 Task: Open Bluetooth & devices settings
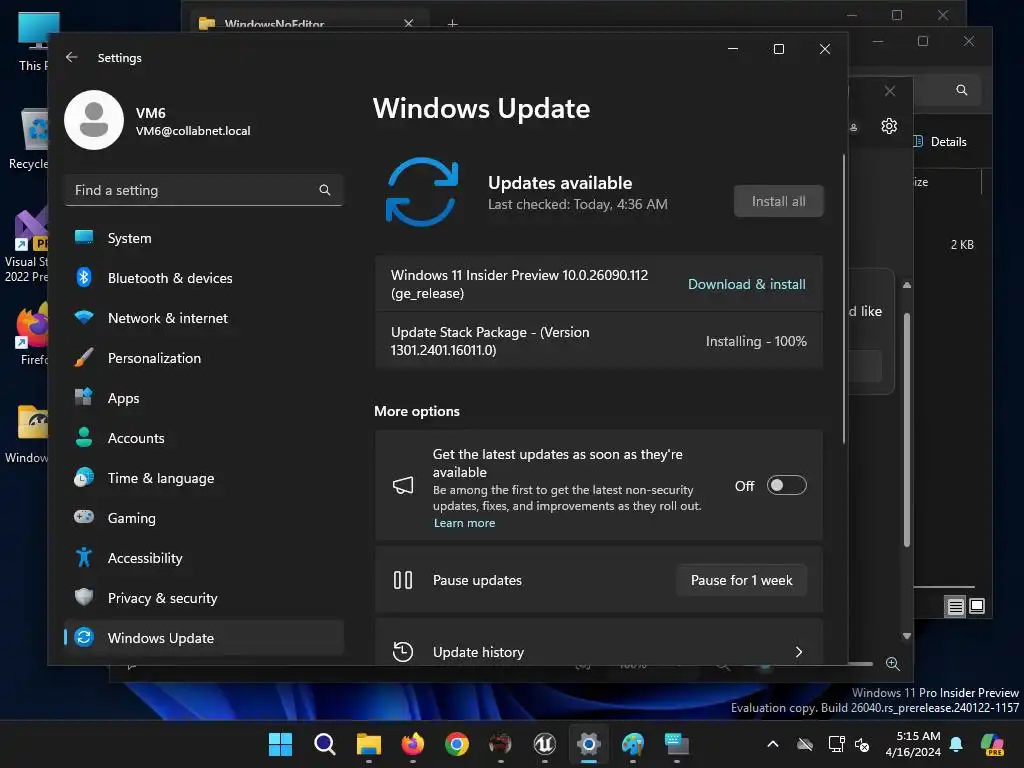point(204,278)
